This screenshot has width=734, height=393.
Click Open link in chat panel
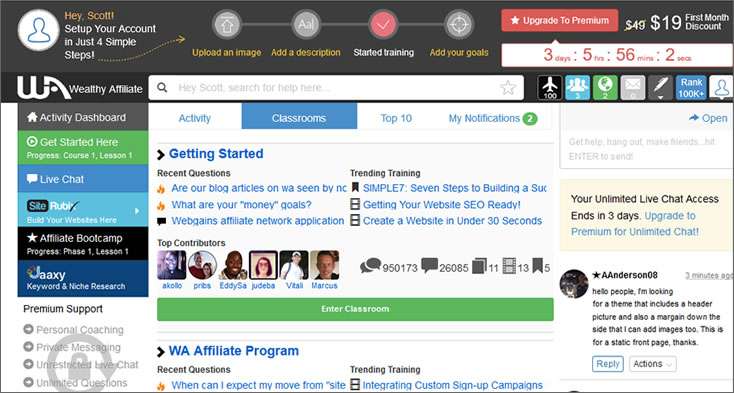(x=708, y=118)
